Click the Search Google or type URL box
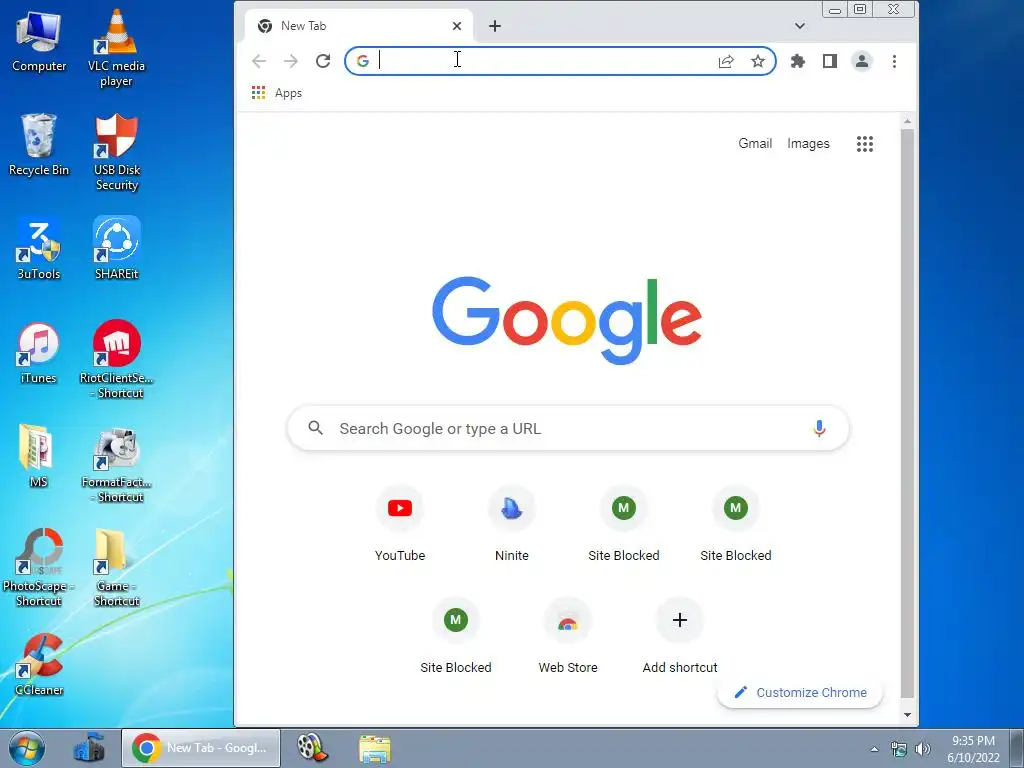This screenshot has height=768, width=1024. (x=568, y=428)
